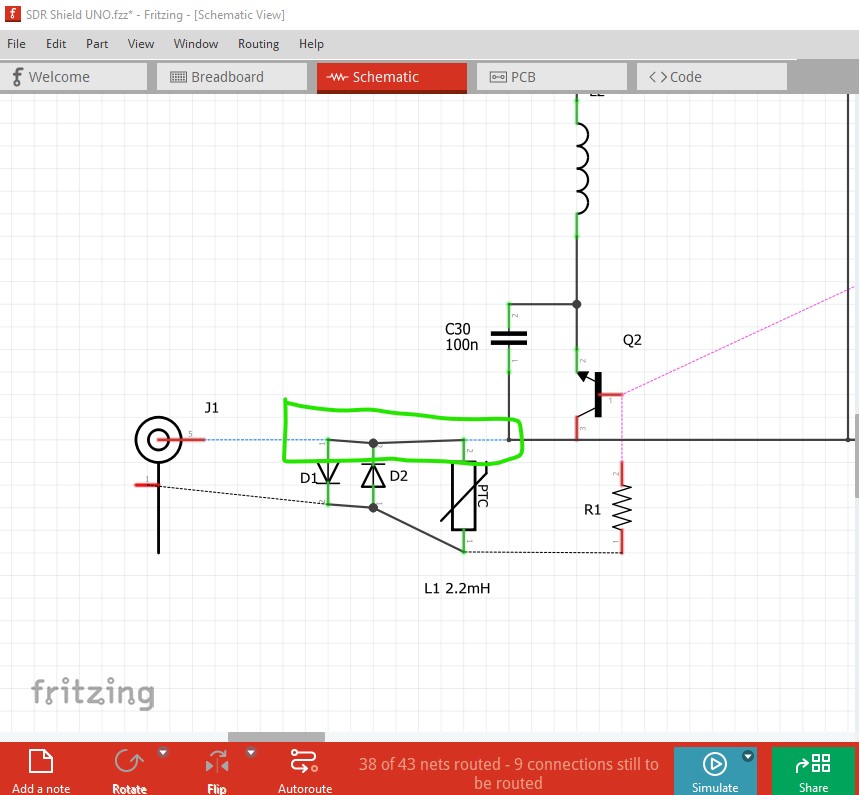Screen dimensions: 859x795
Task: Click the wire junction dot below D2
Action: click(x=373, y=507)
